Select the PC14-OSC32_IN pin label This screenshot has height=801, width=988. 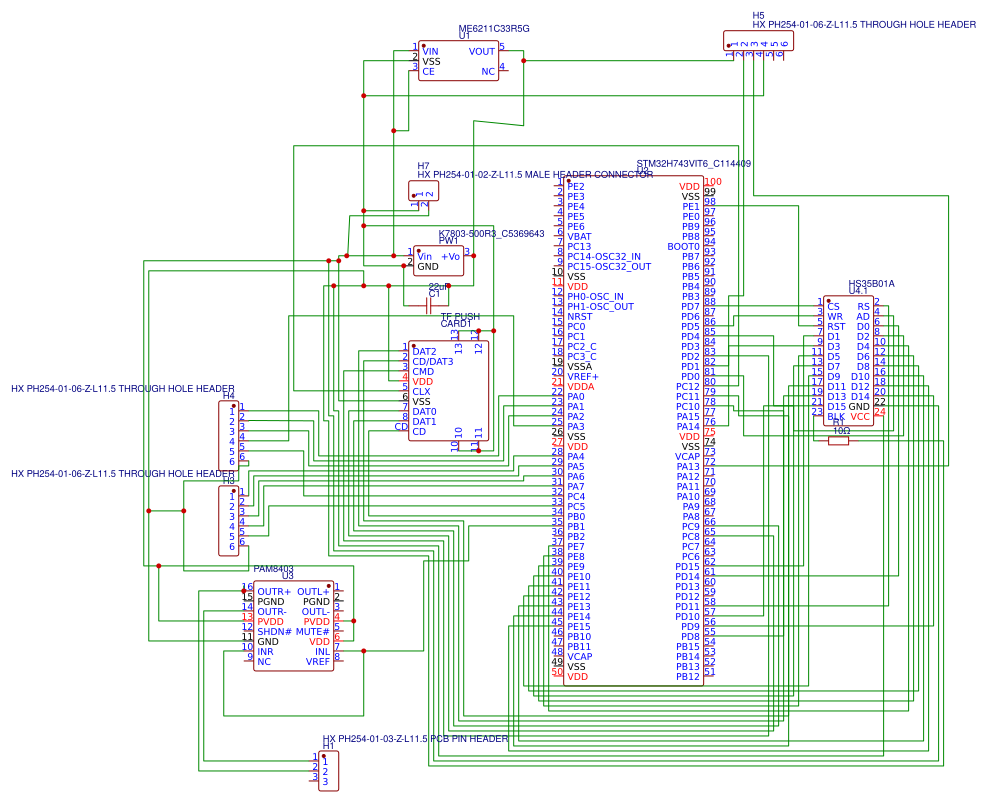pyautogui.click(x=604, y=256)
